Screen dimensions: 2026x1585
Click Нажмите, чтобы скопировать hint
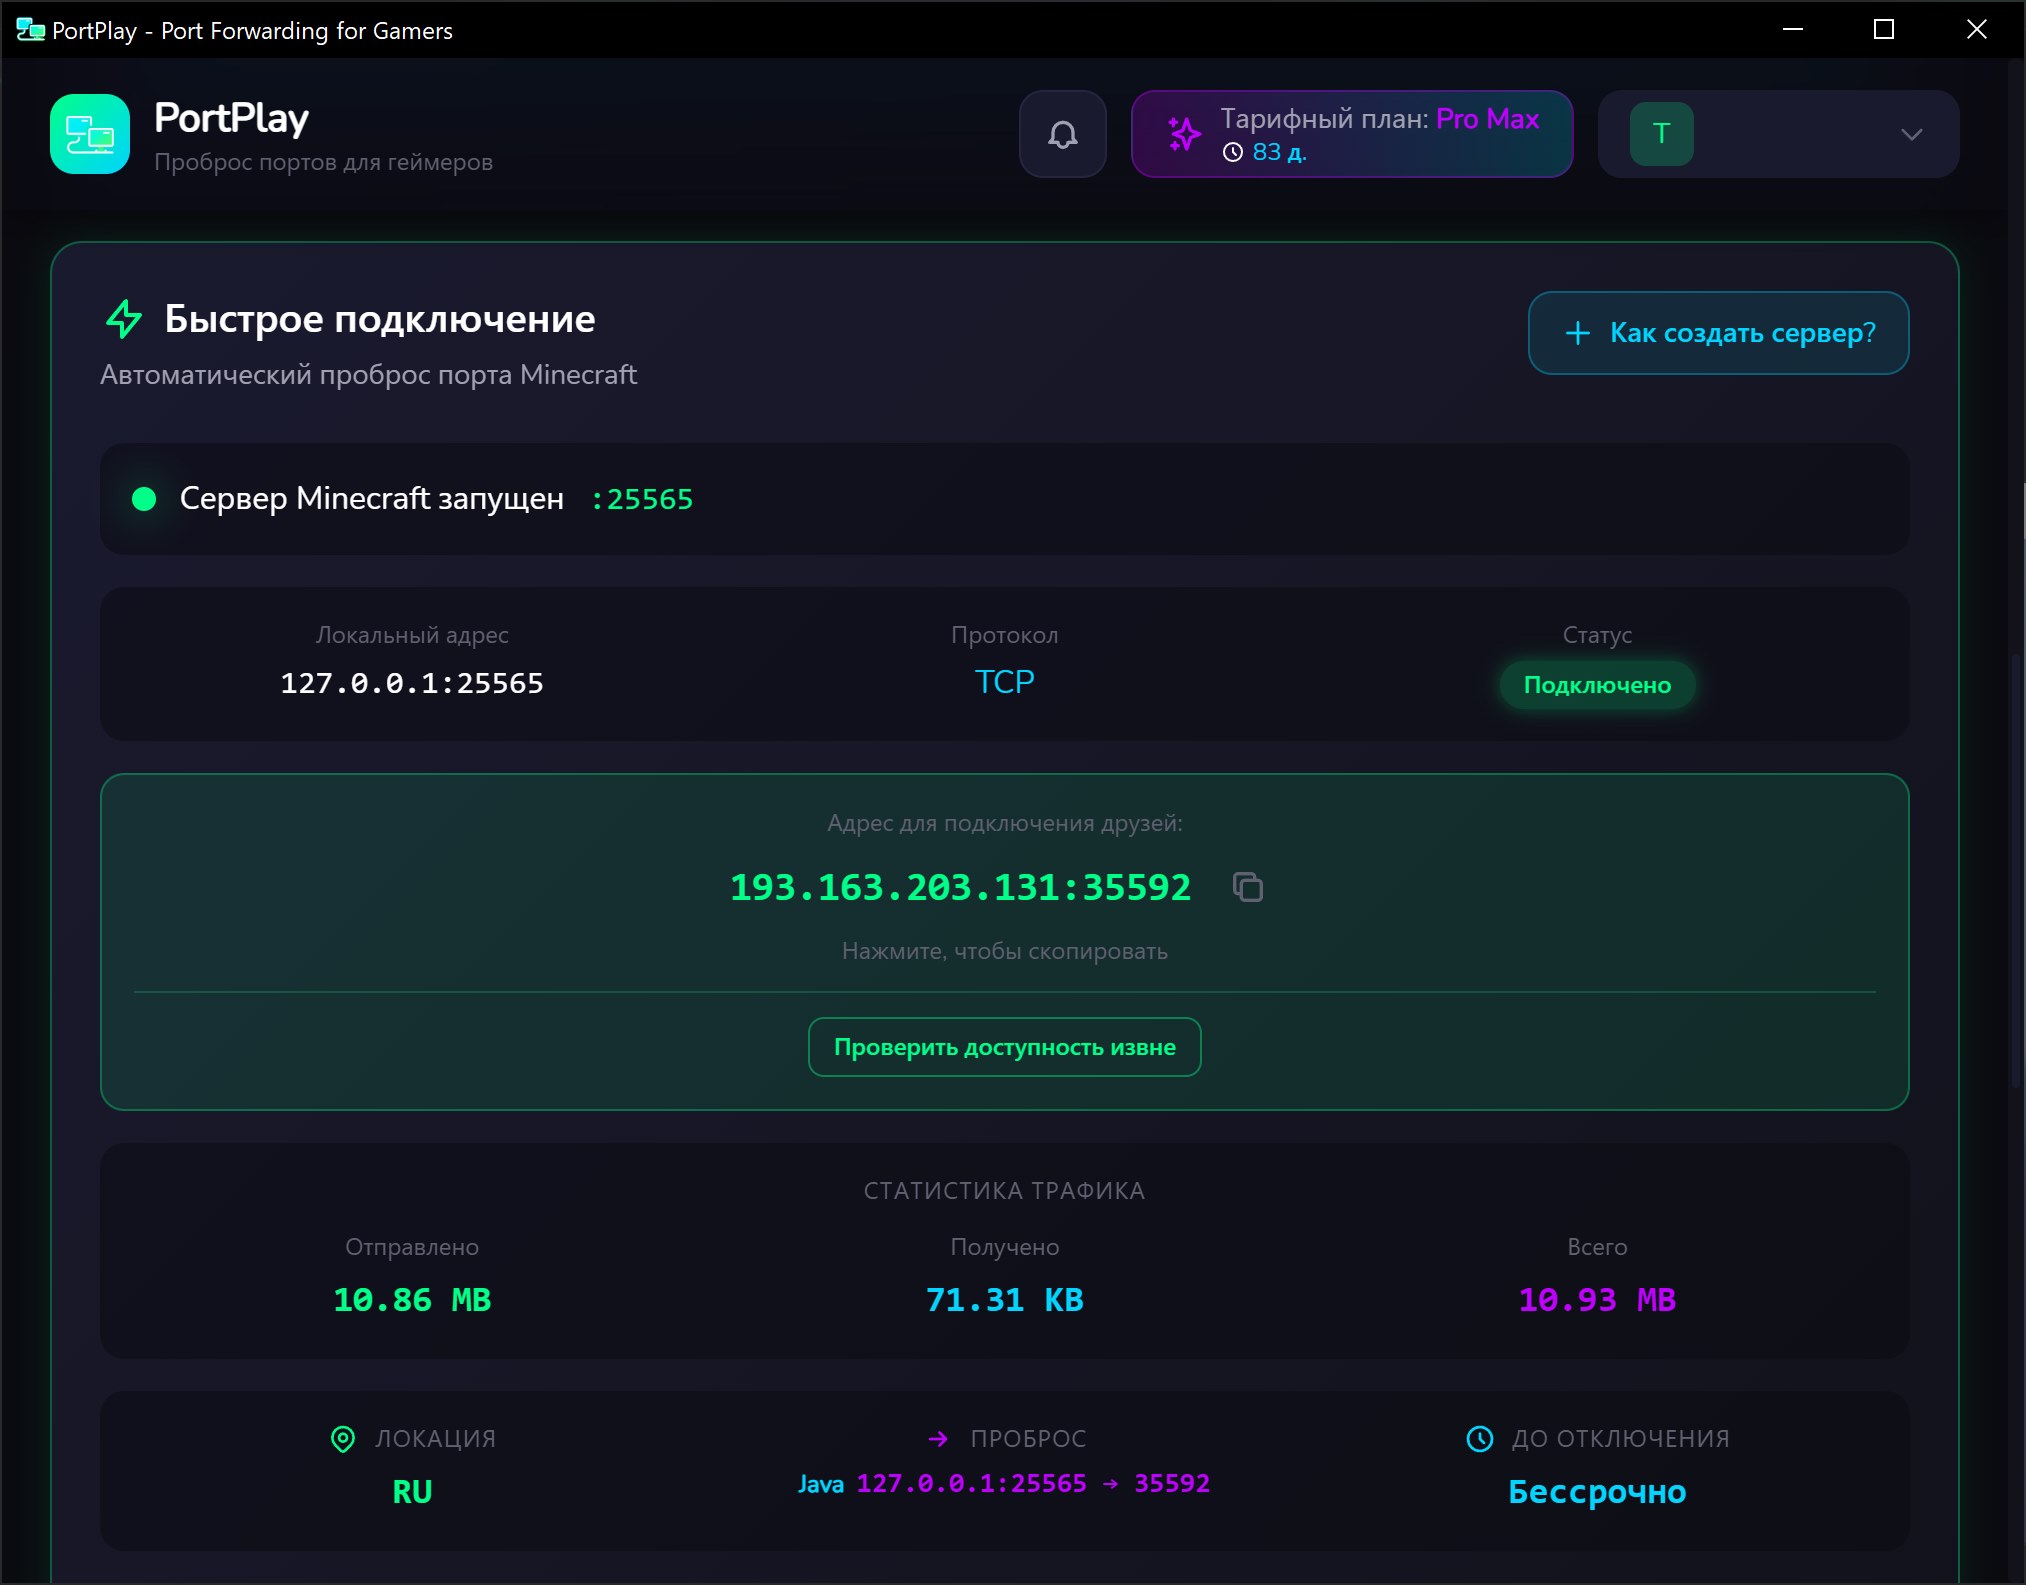[x=1004, y=951]
